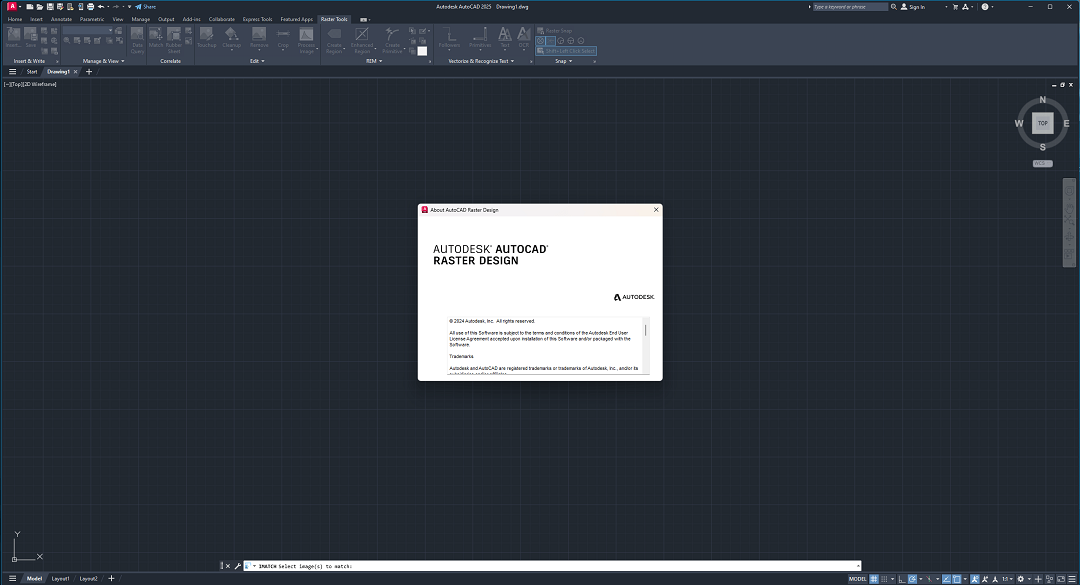This screenshot has height=585, width=1080.
Task: Click the Share button
Action: pyautogui.click(x=148, y=6)
